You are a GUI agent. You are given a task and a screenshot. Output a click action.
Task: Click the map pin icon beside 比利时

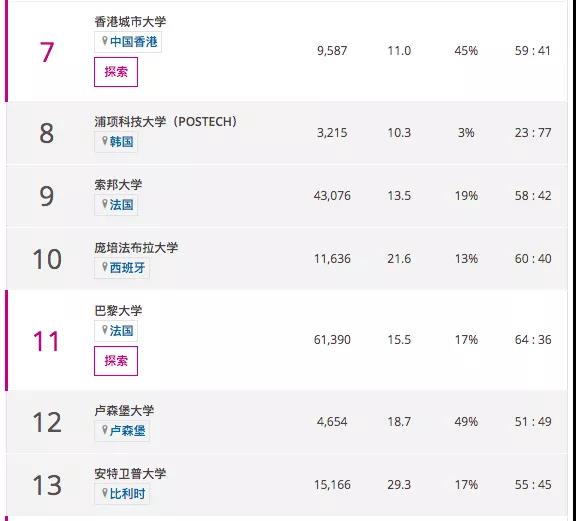[x=105, y=493]
